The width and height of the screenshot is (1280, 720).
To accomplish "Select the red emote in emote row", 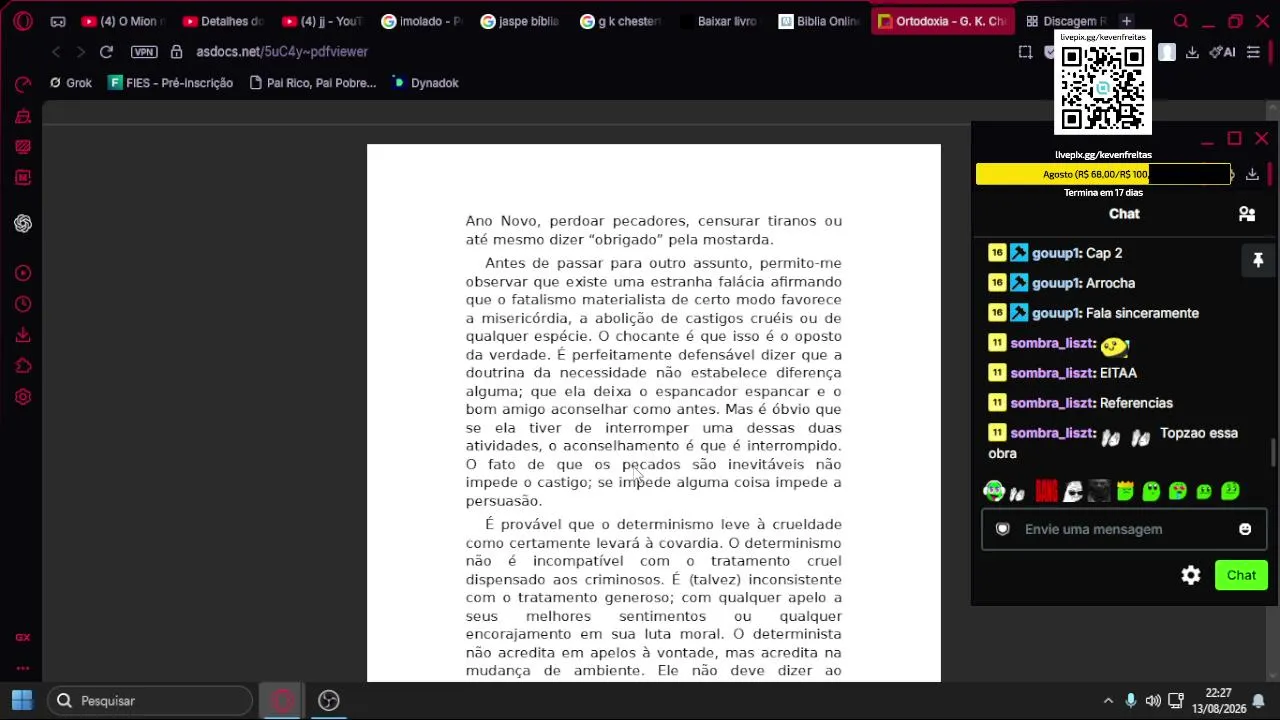I will pyautogui.click(x=1046, y=491).
